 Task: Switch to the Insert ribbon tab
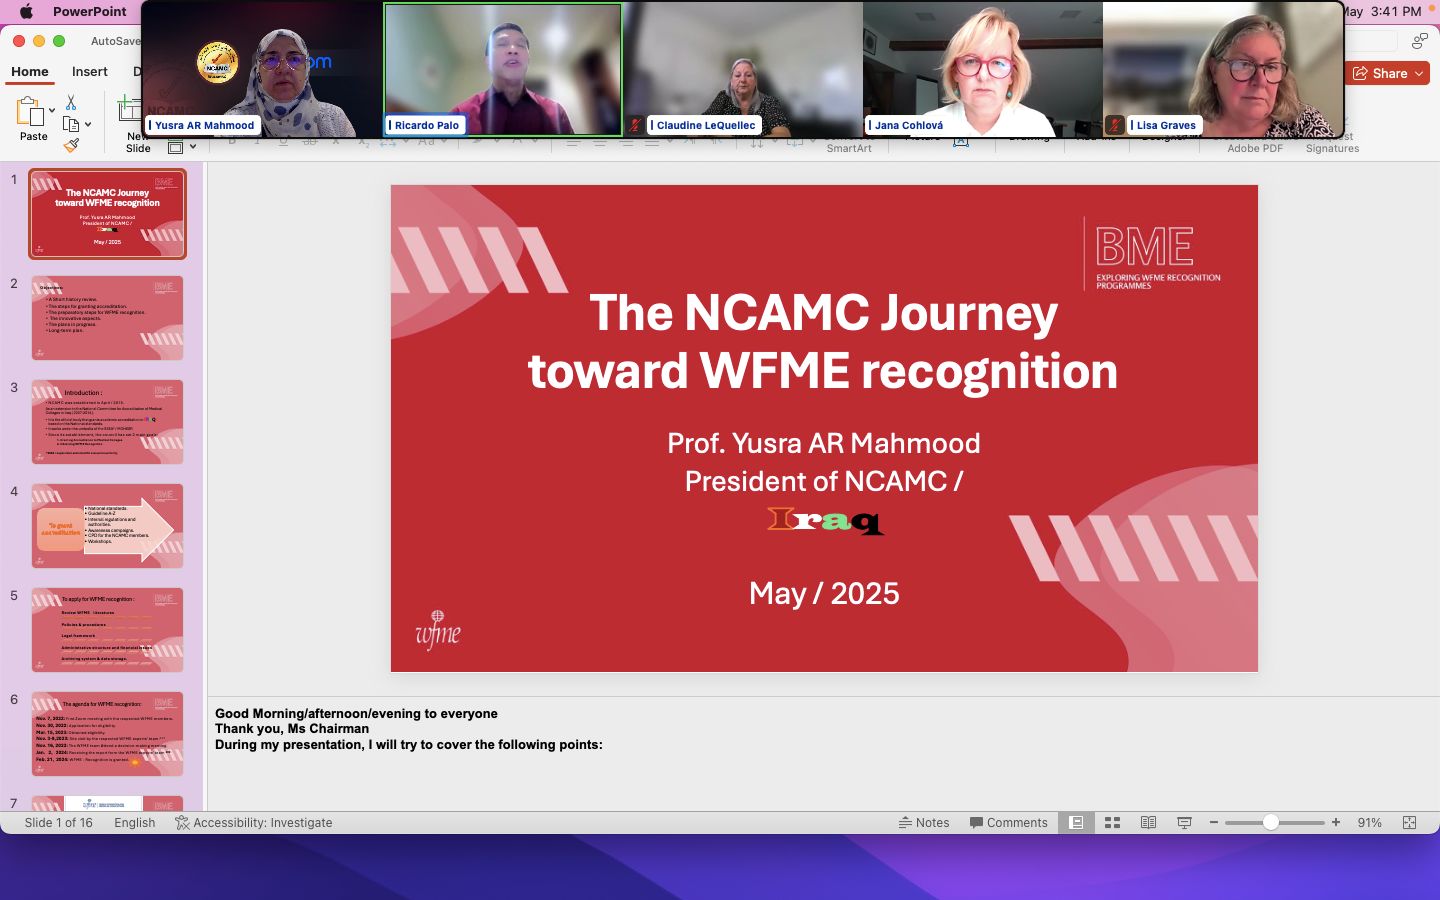tap(90, 72)
